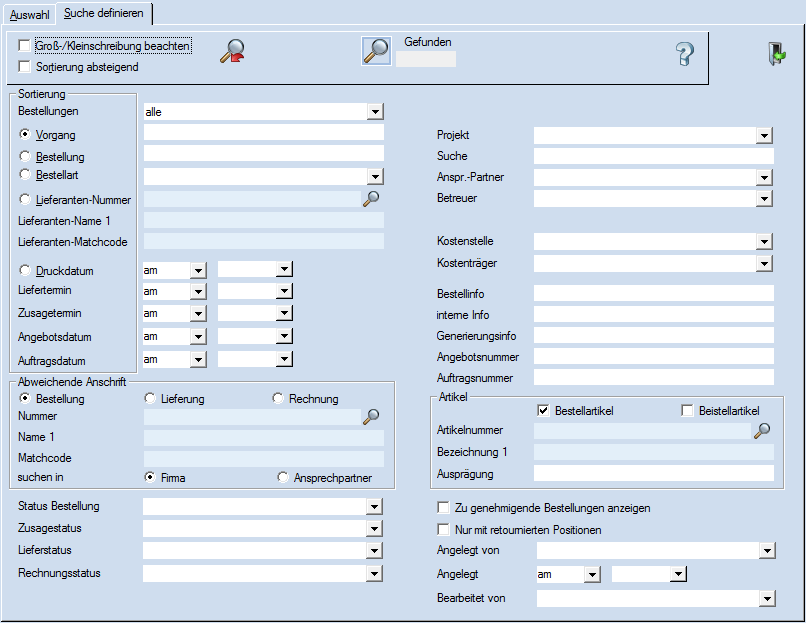Click the reset search magnifier icon
Image resolution: width=806 pixels, height=623 pixels.
point(232,51)
